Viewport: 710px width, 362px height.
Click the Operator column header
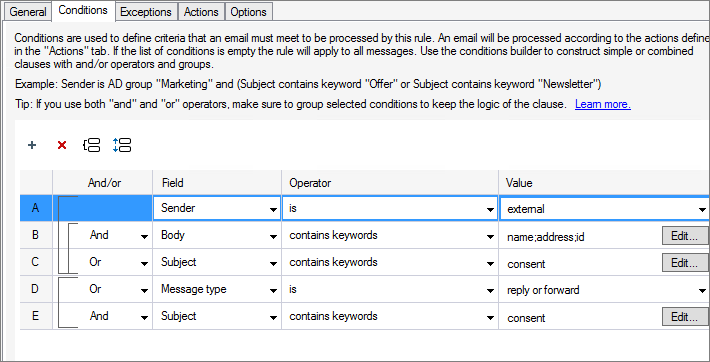(x=390, y=183)
